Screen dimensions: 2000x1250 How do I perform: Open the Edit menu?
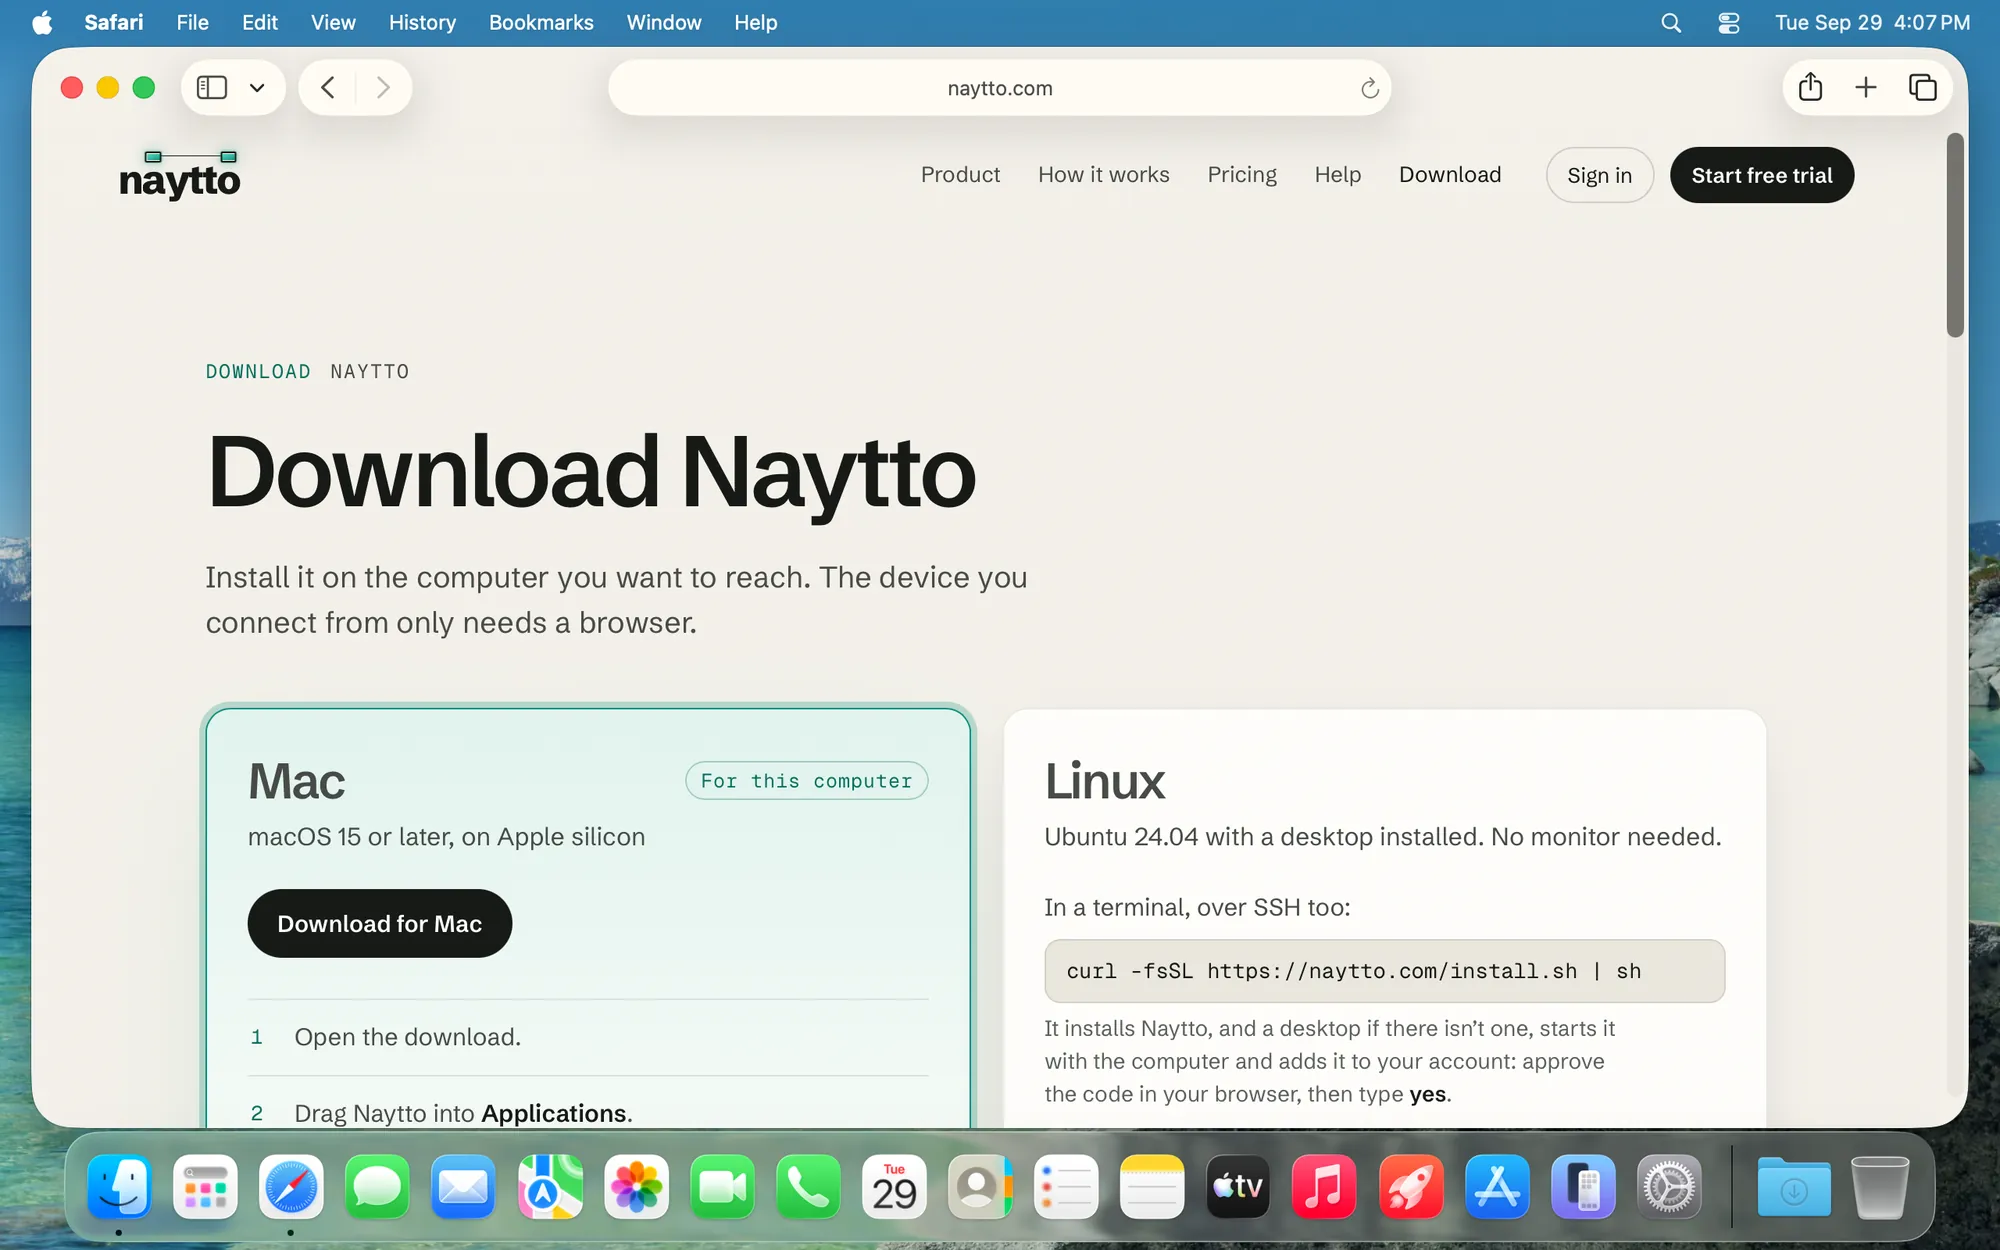coord(260,22)
